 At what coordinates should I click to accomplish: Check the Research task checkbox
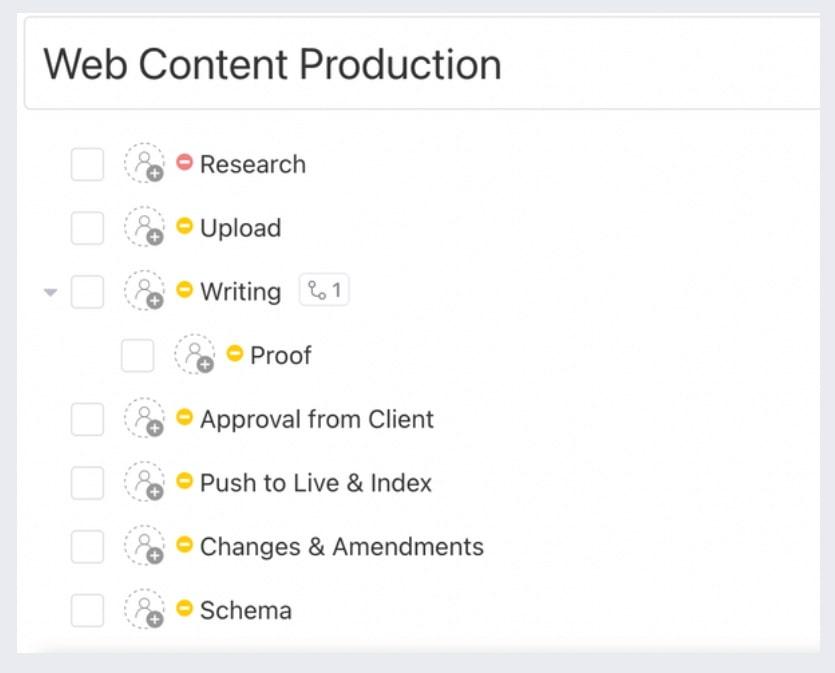point(87,164)
